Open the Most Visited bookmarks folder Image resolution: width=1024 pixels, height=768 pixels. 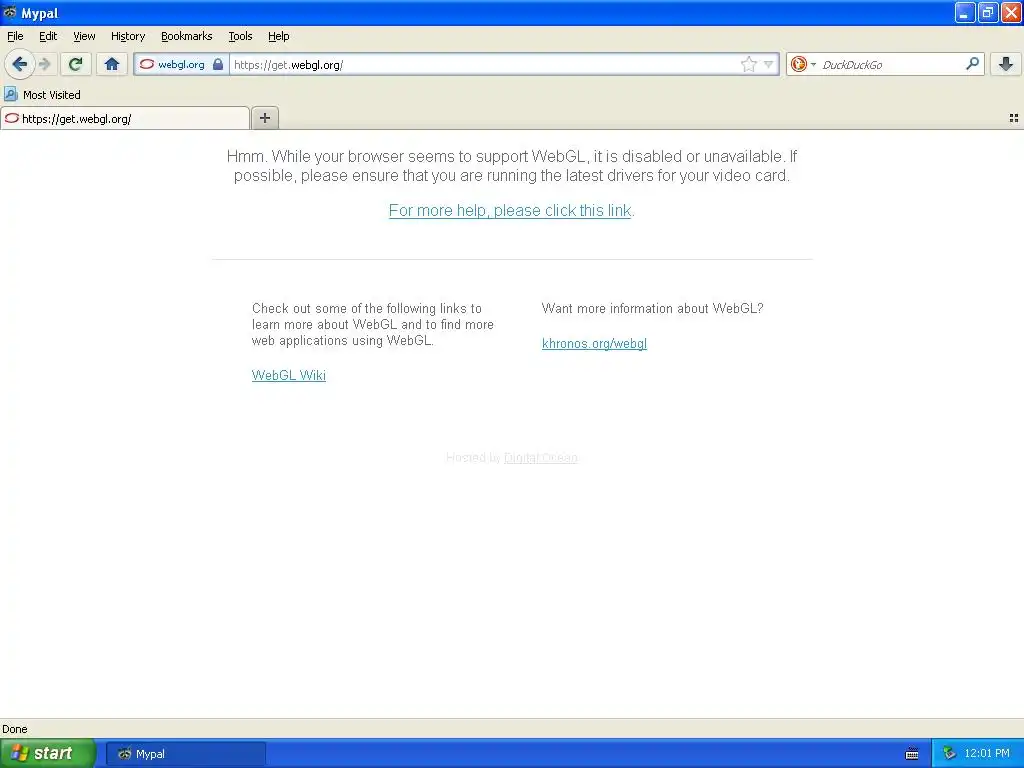42,95
